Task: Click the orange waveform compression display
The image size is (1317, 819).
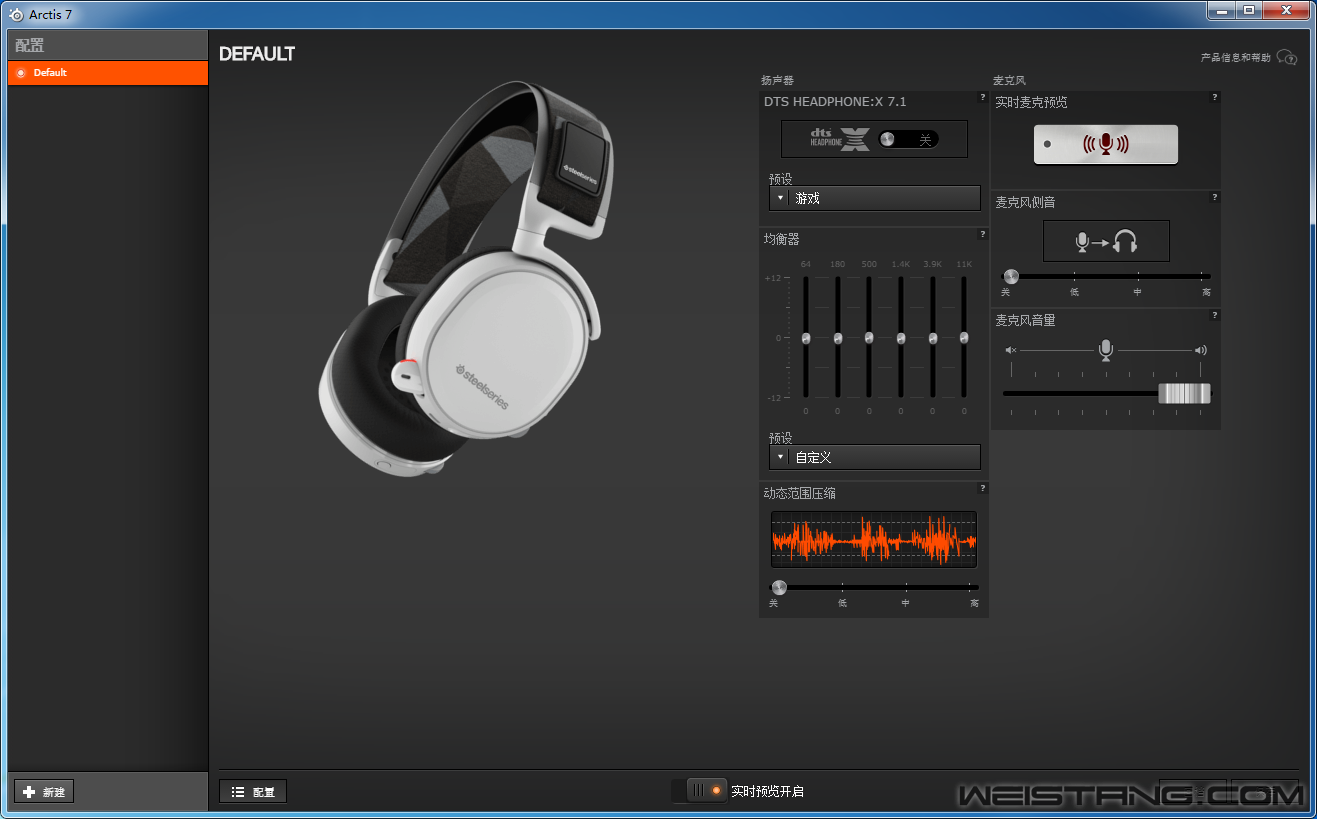Action: tap(874, 540)
